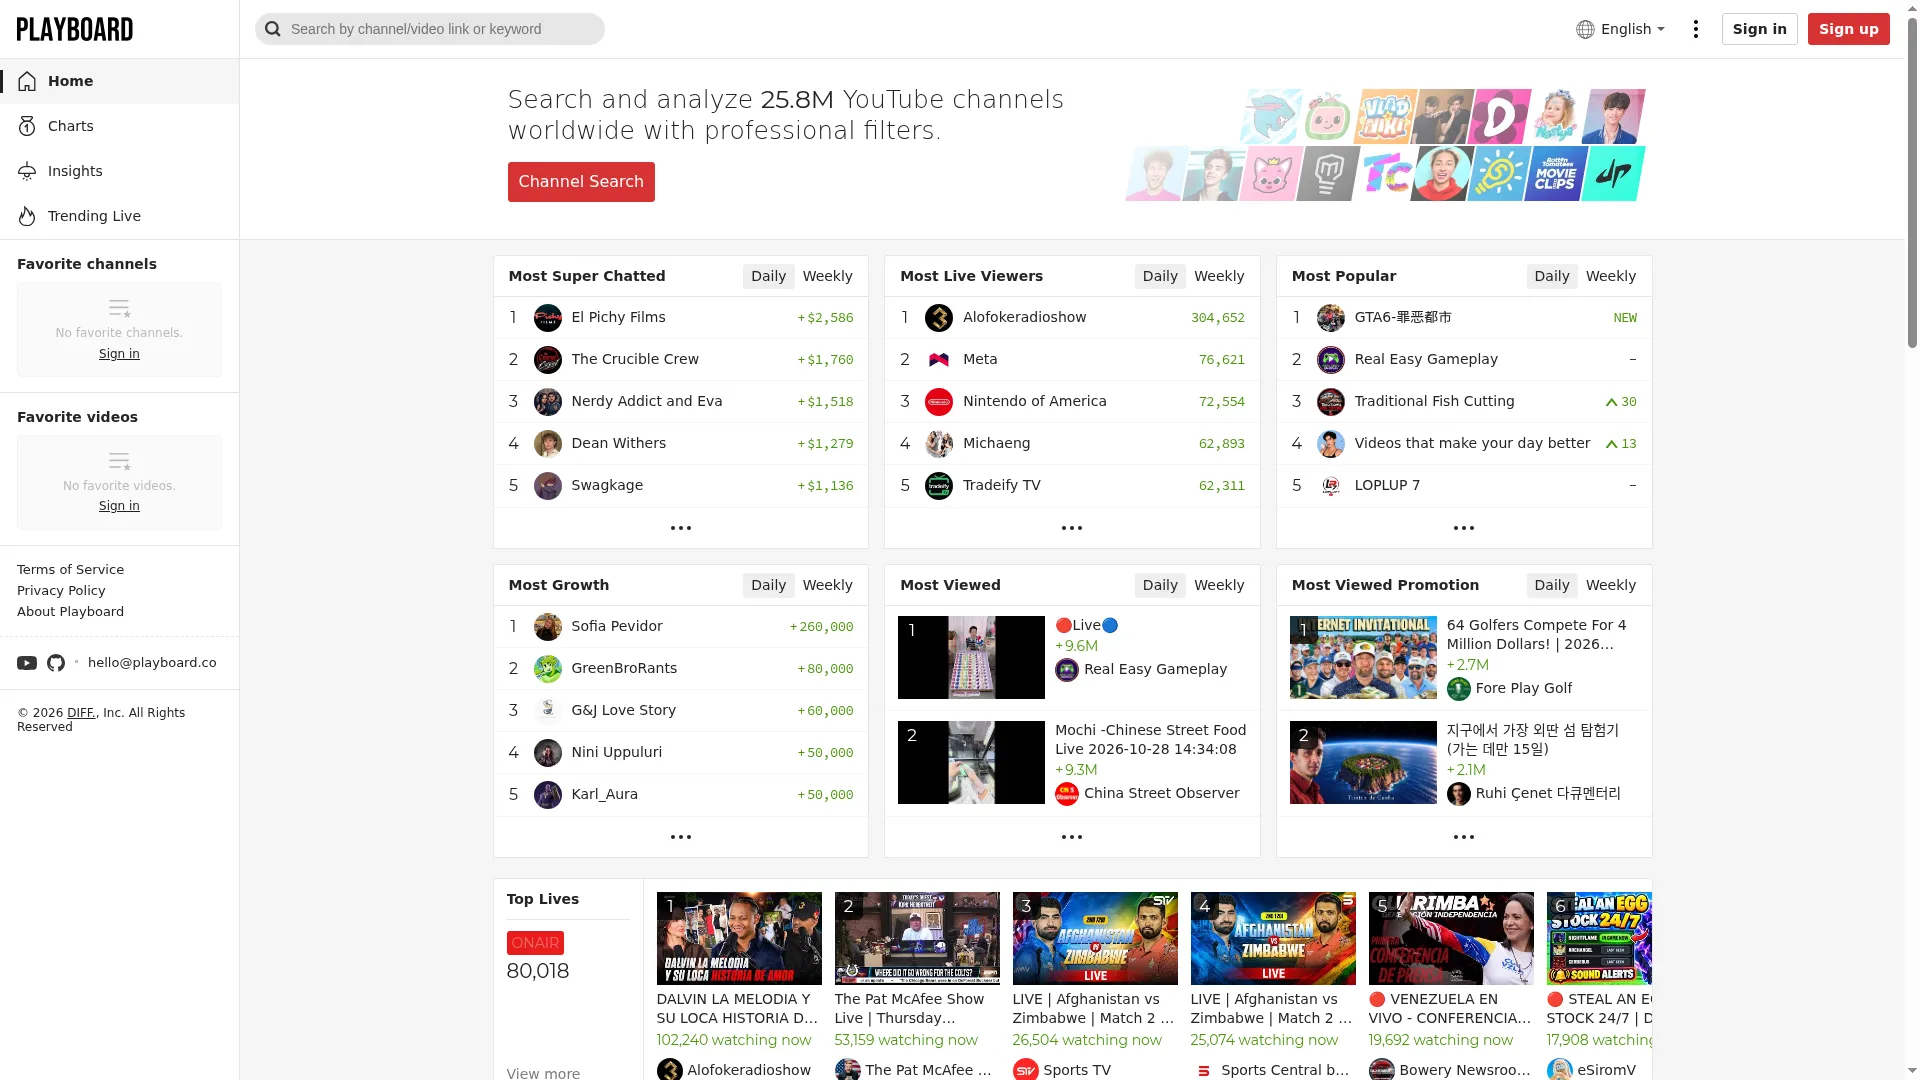Screen dimensions: 1920x1080
Task: Open the Charts menu item
Action: (119, 126)
